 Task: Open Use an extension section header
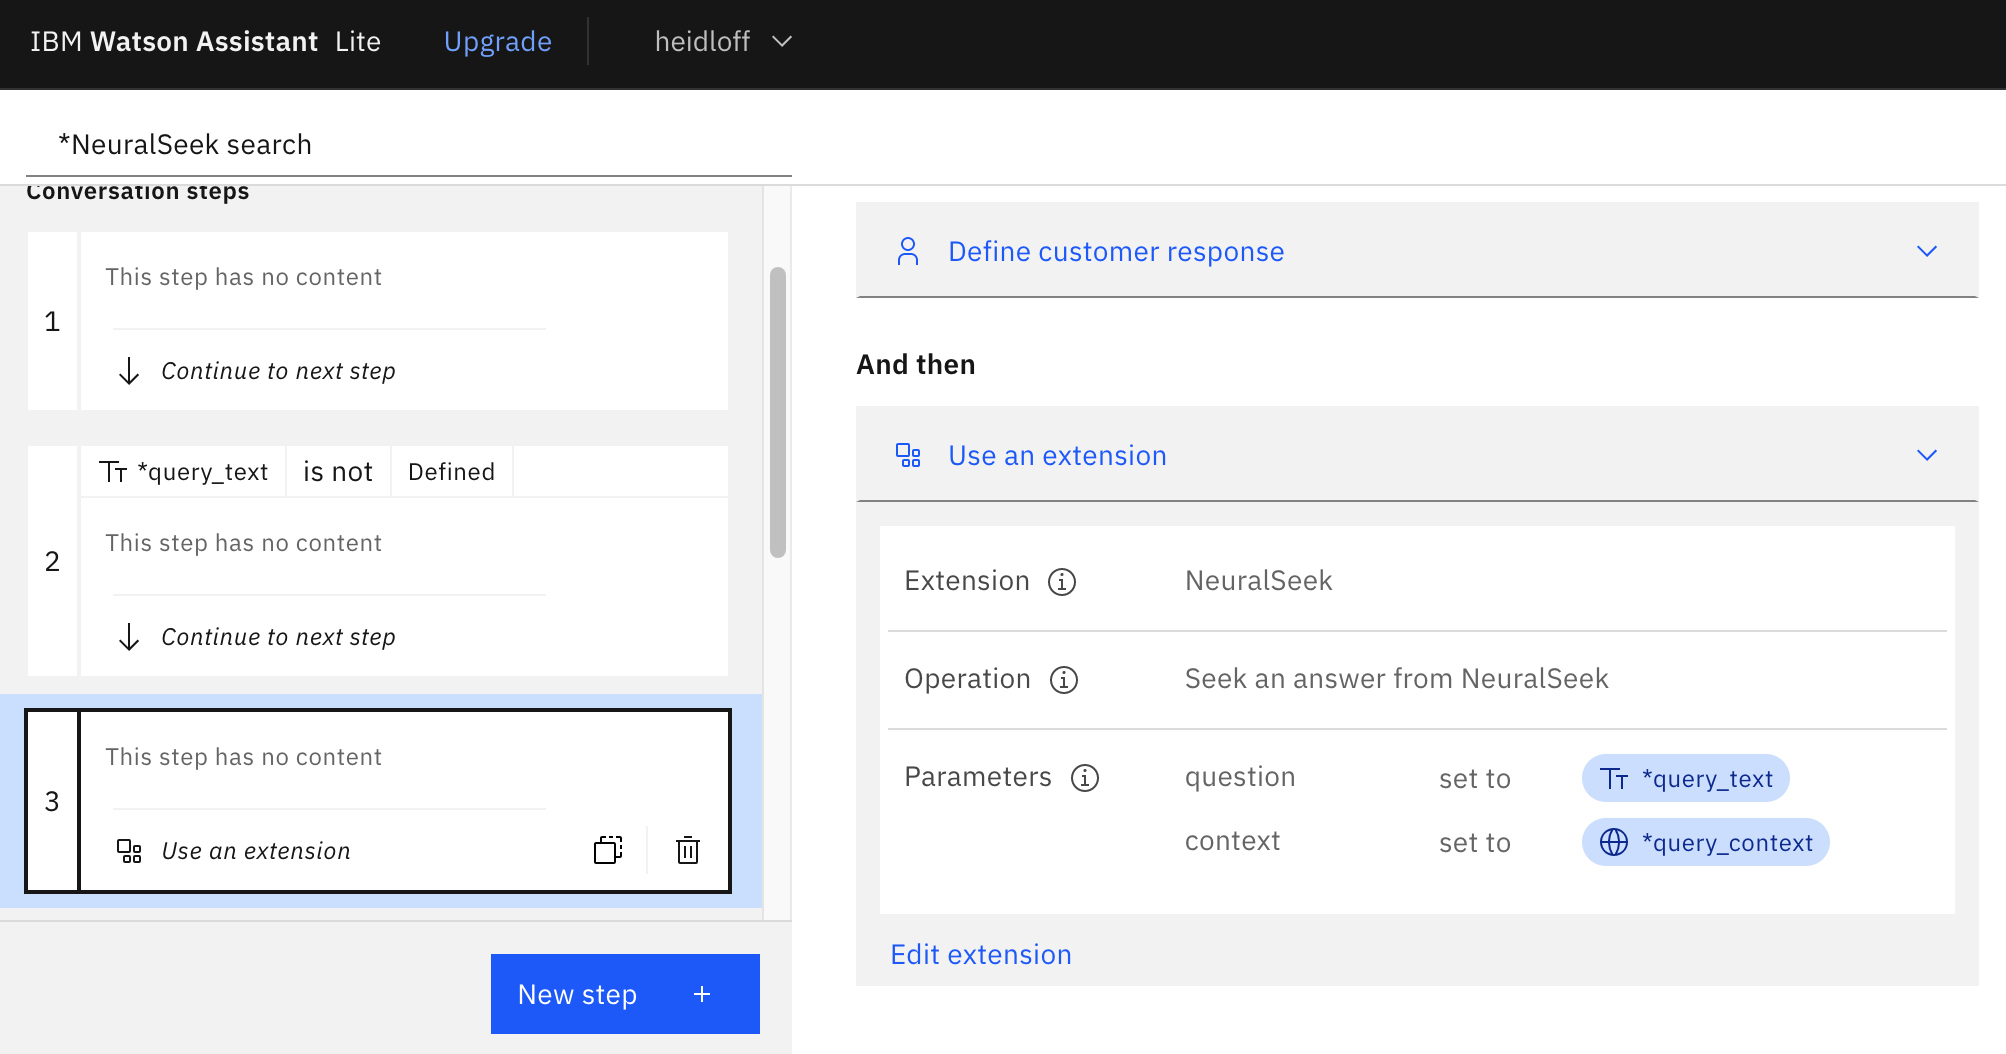(x=1417, y=454)
